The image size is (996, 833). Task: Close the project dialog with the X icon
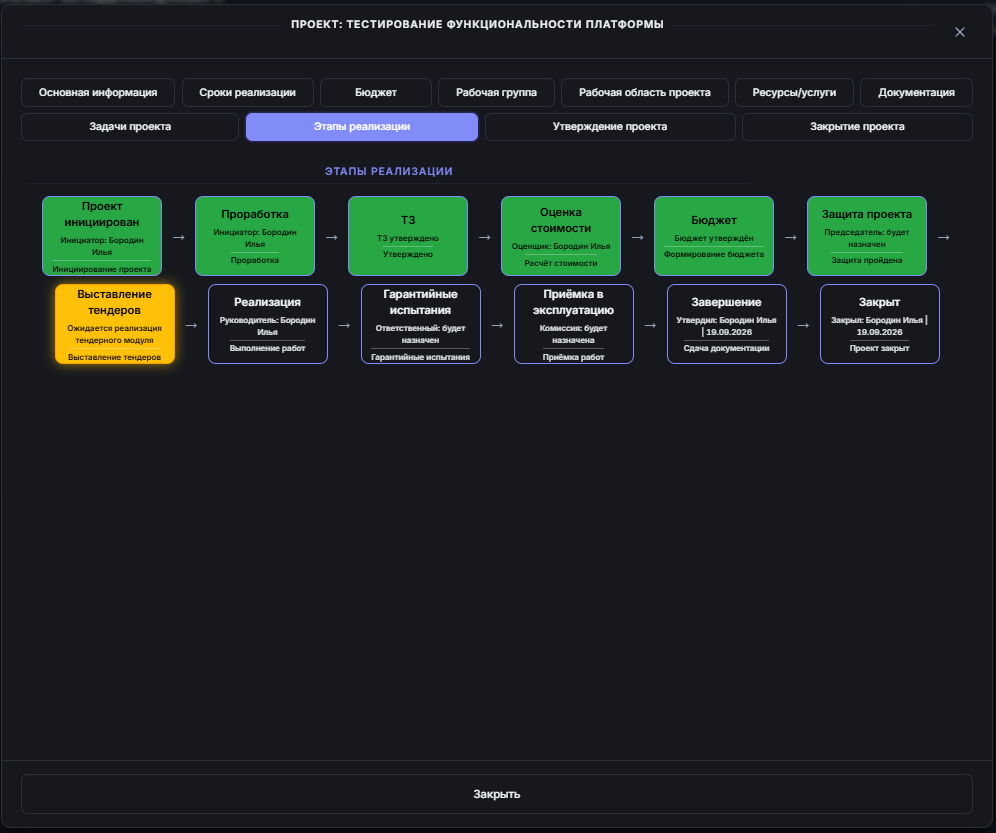pyautogui.click(x=959, y=32)
